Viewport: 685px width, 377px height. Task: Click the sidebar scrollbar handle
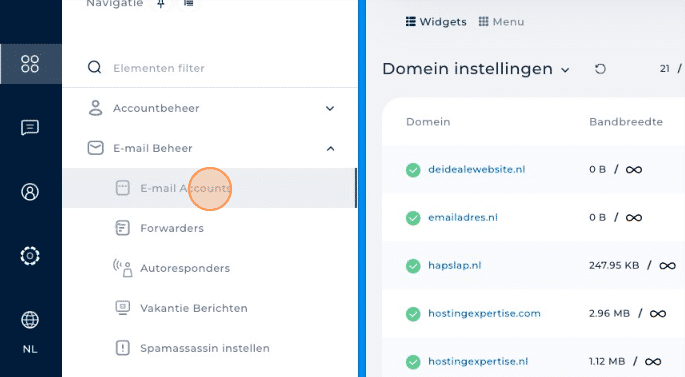point(356,188)
